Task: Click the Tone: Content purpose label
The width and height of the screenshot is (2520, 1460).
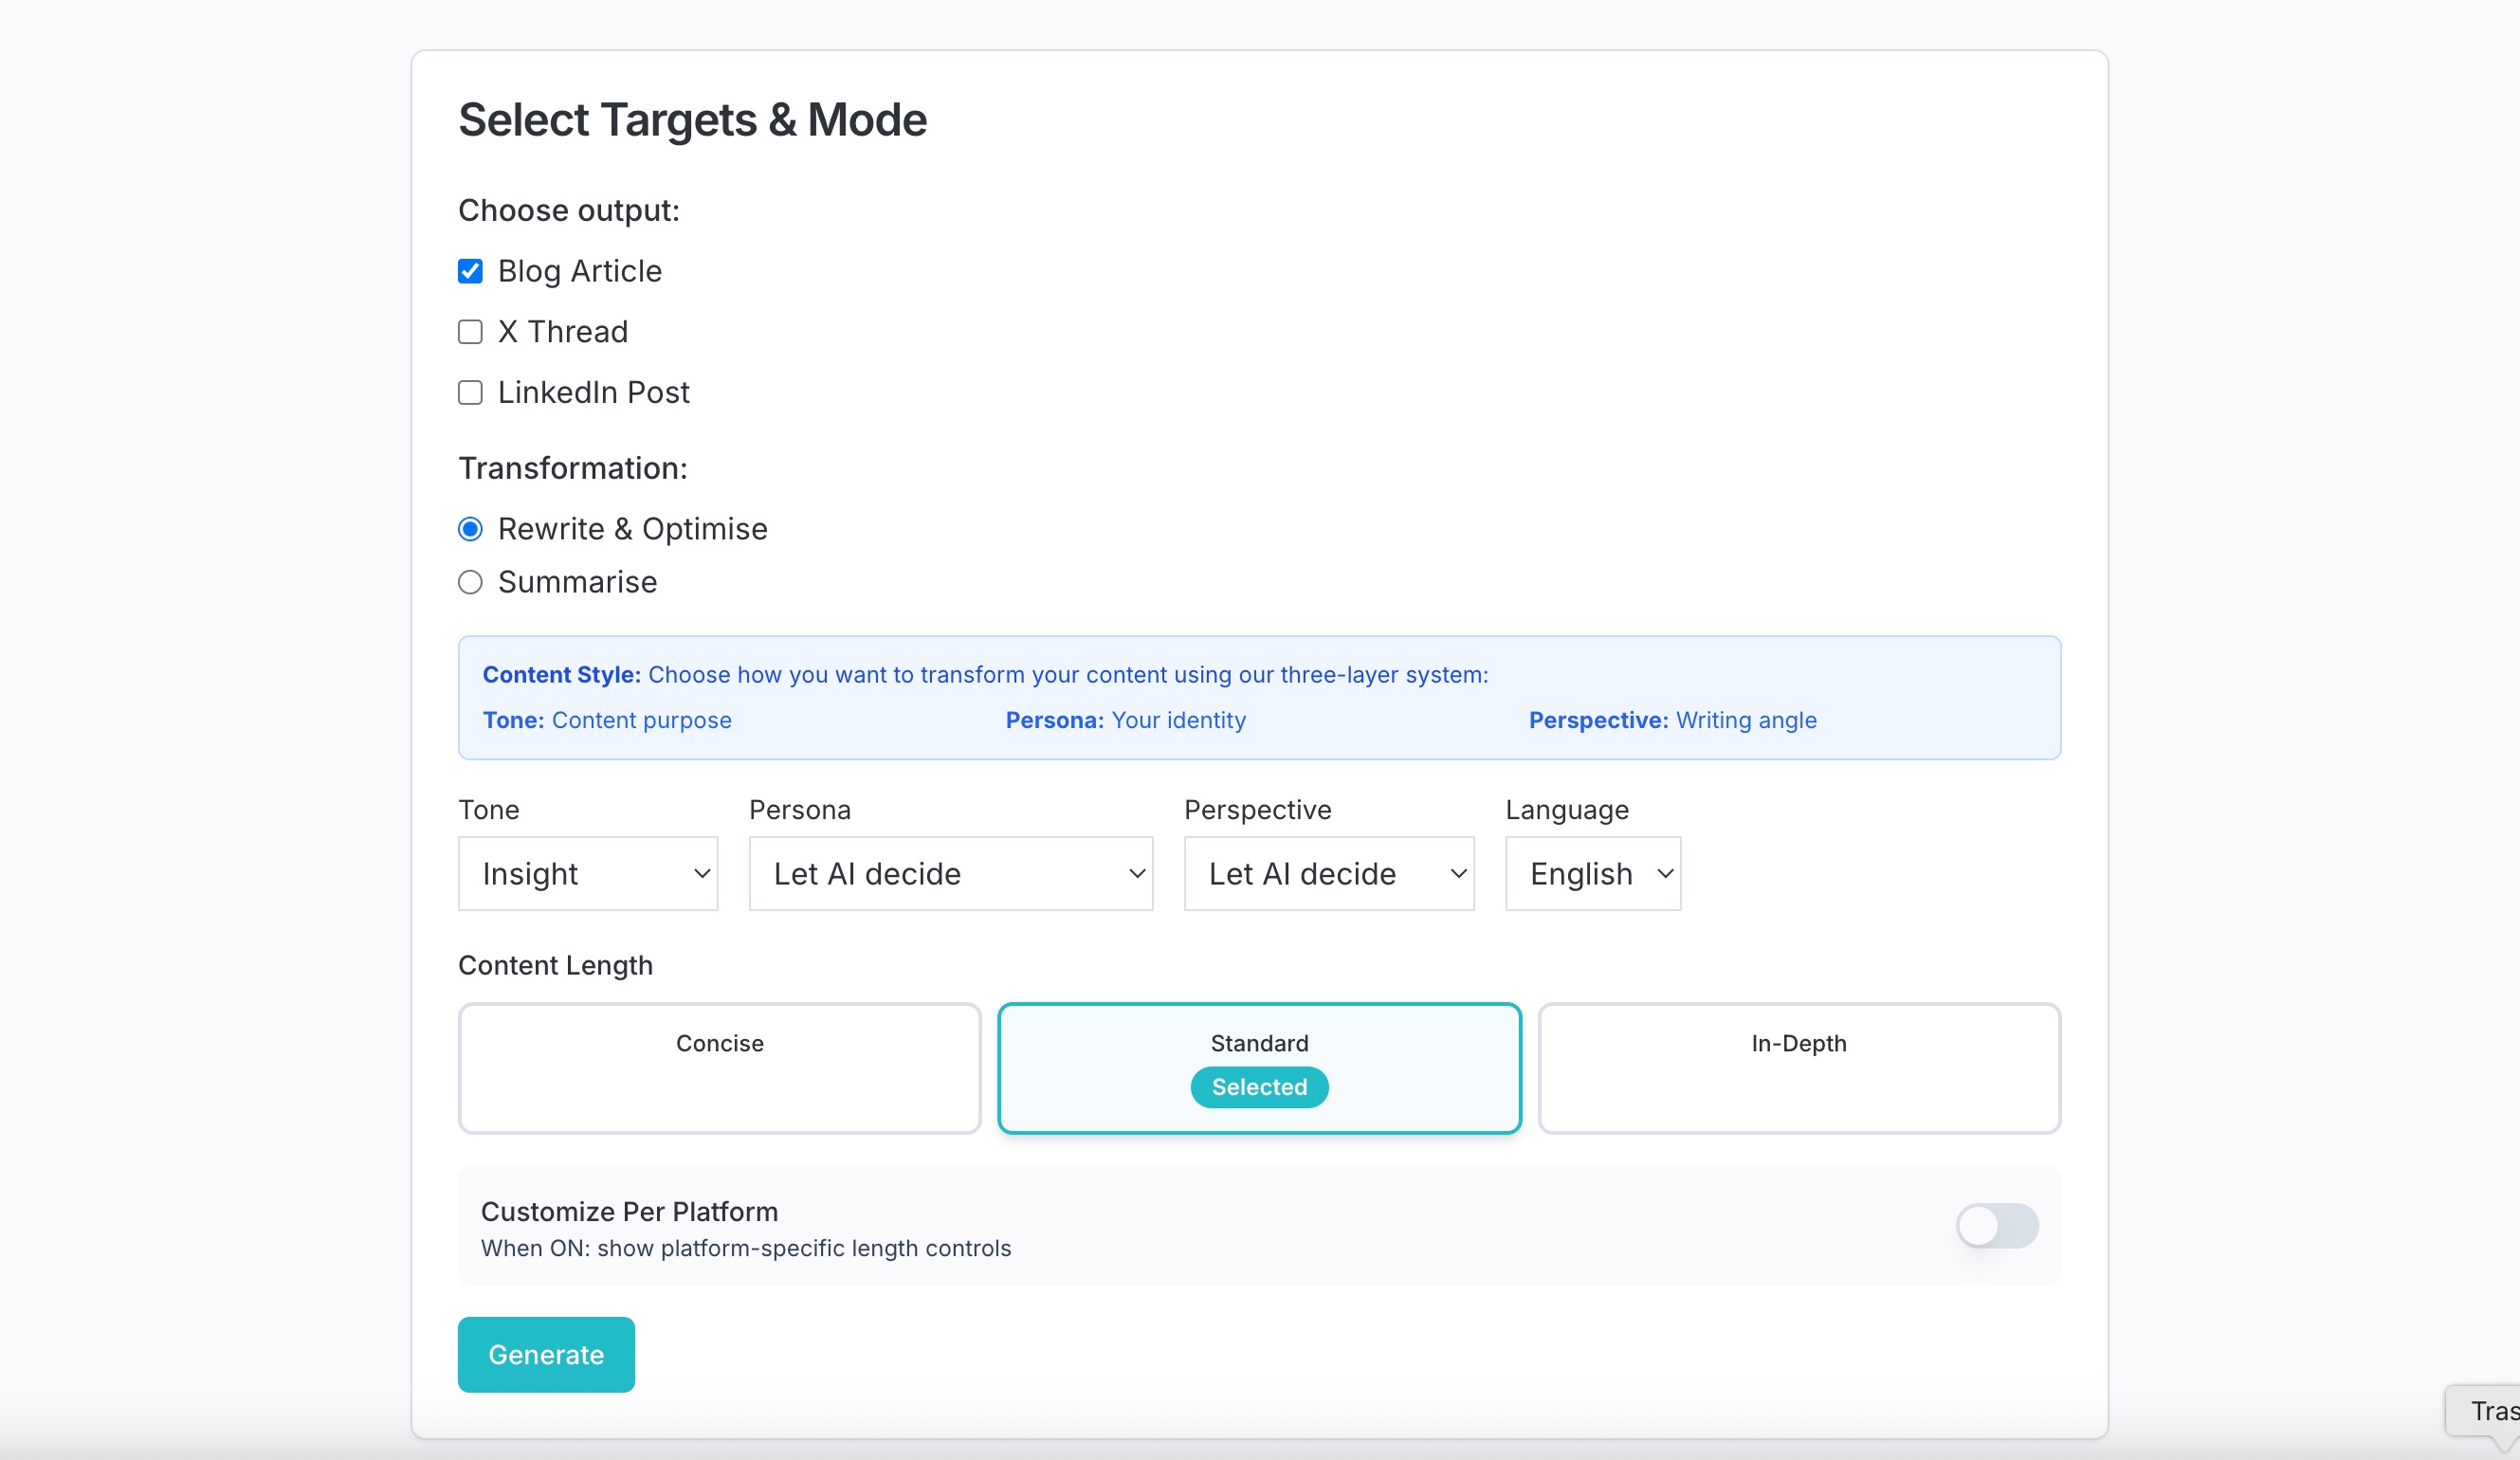Action: click(606, 720)
